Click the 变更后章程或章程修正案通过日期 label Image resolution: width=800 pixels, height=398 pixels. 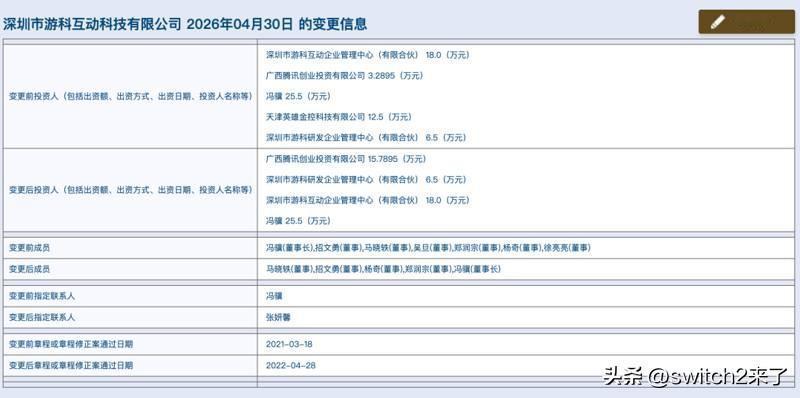coord(70,365)
